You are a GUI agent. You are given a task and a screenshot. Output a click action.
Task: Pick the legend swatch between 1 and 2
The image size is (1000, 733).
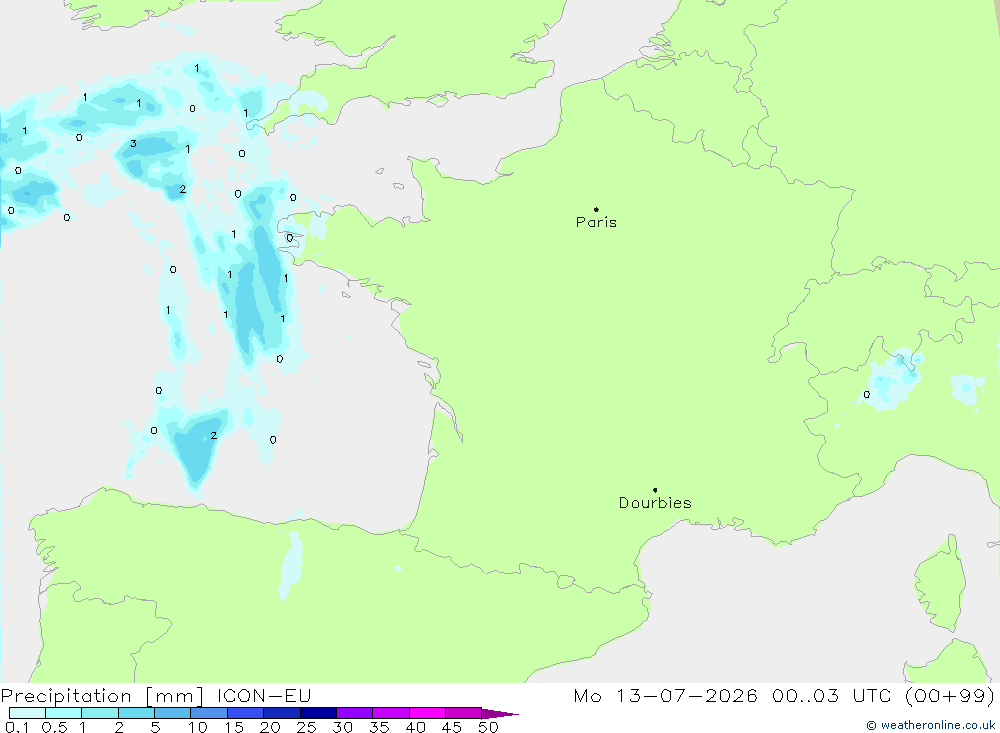[x=99, y=713]
